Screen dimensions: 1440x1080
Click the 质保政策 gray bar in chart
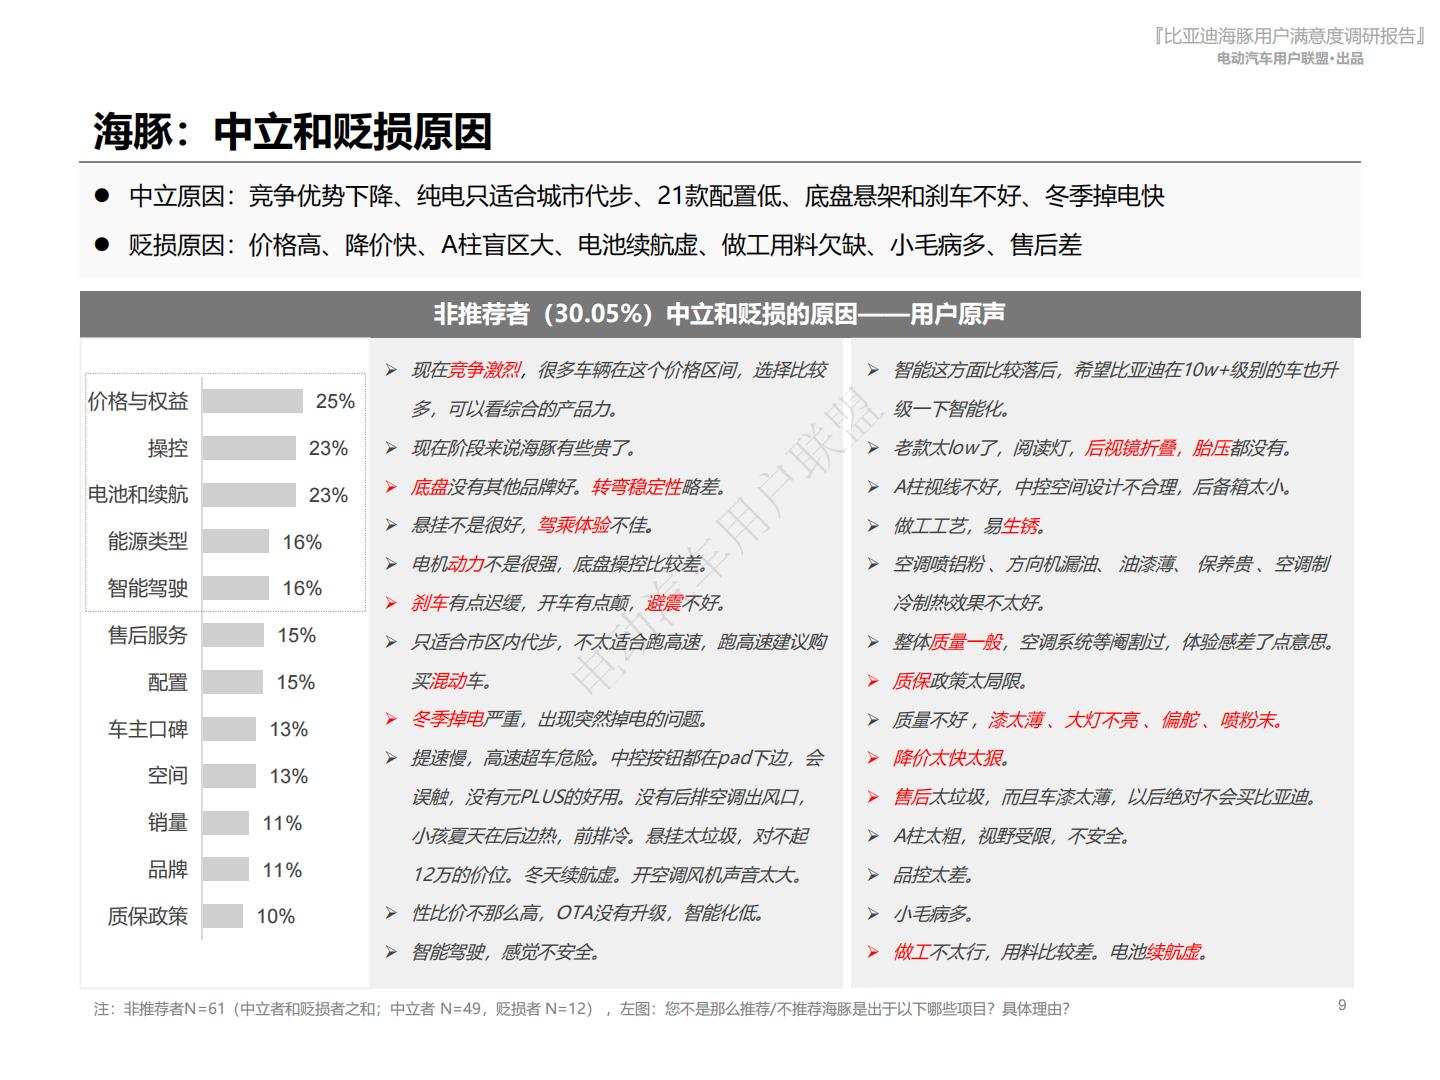click(x=222, y=916)
